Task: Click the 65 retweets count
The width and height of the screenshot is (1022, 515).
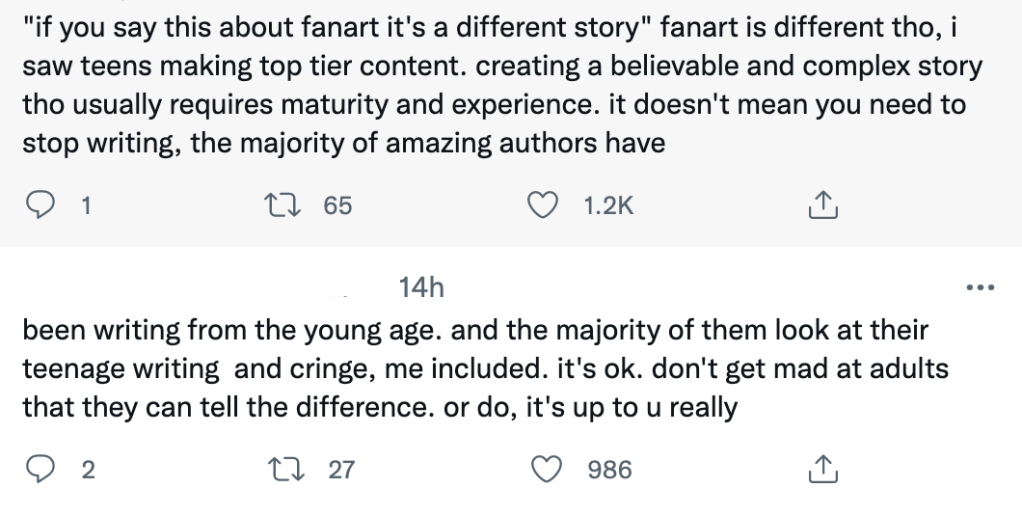Action: (x=338, y=206)
